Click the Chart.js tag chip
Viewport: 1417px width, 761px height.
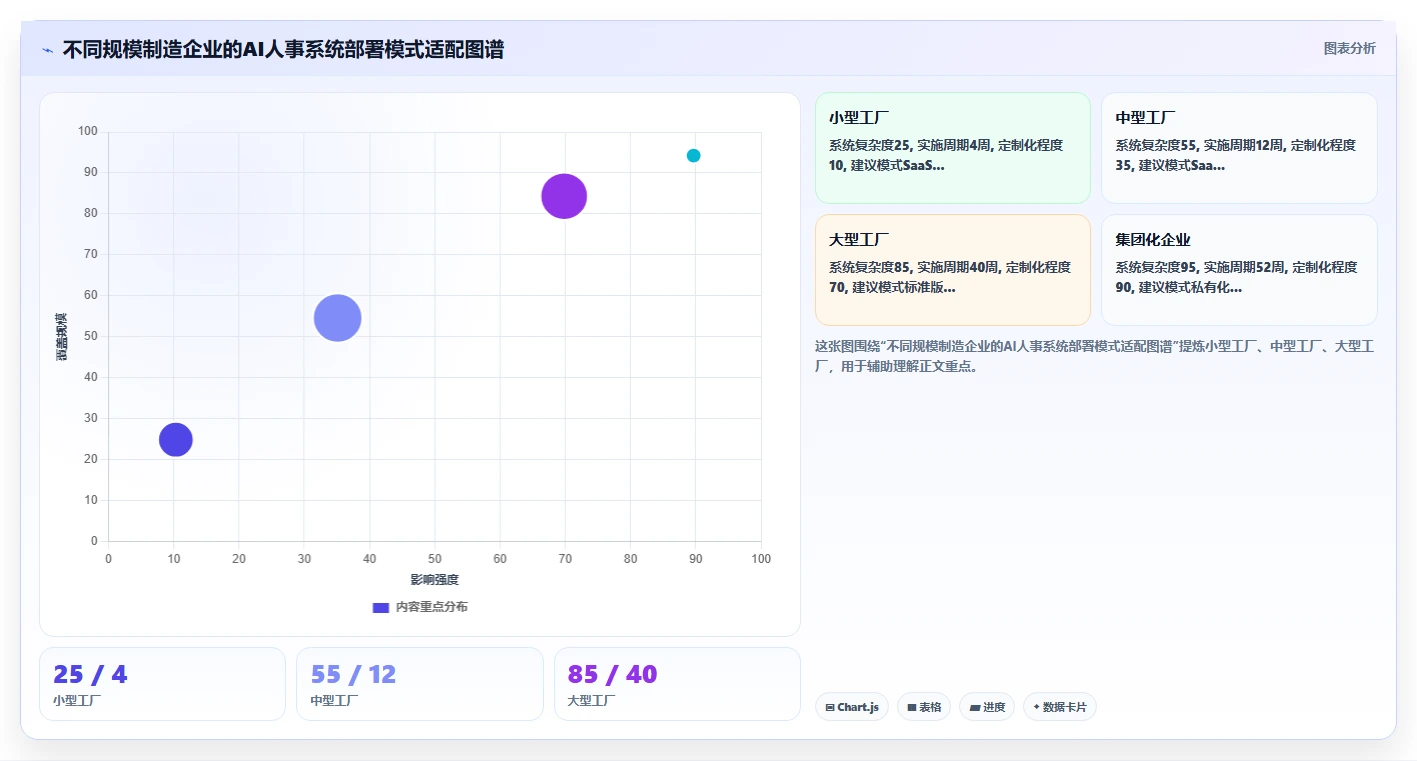click(x=852, y=707)
